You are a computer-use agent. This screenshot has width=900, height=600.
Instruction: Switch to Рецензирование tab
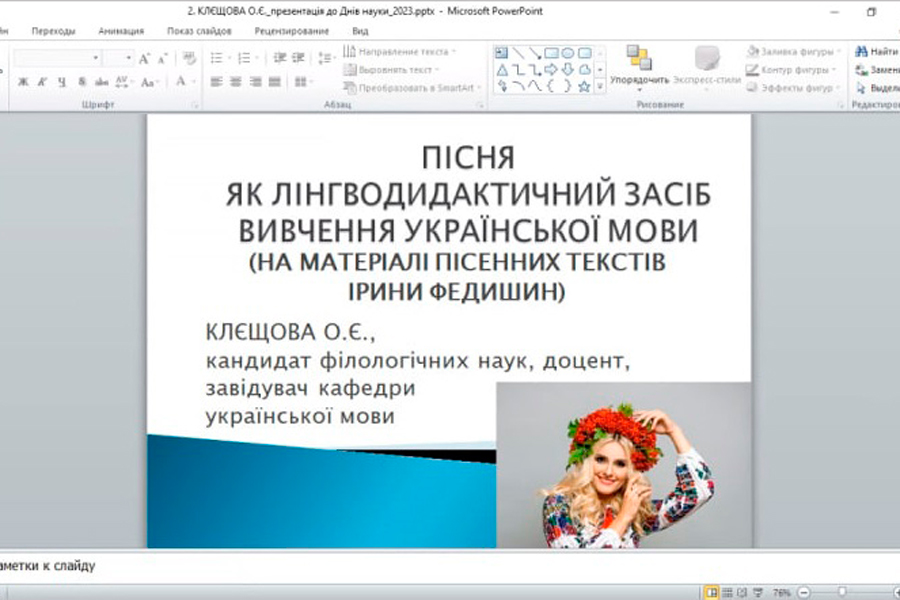click(291, 31)
